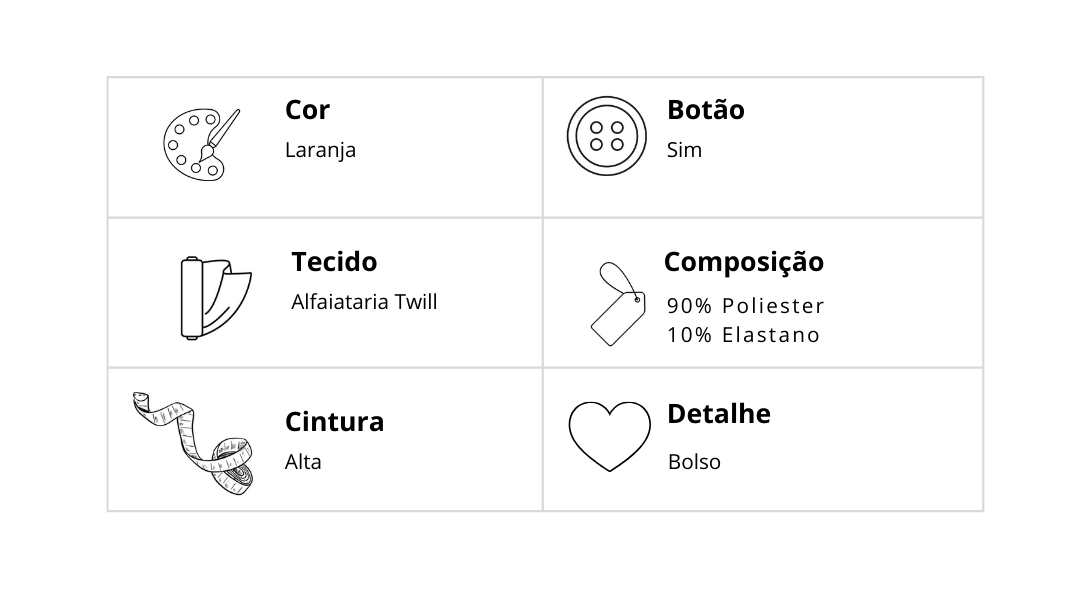Click the Cor heading
This screenshot has height=600, width=1080.
pyautogui.click(x=307, y=110)
